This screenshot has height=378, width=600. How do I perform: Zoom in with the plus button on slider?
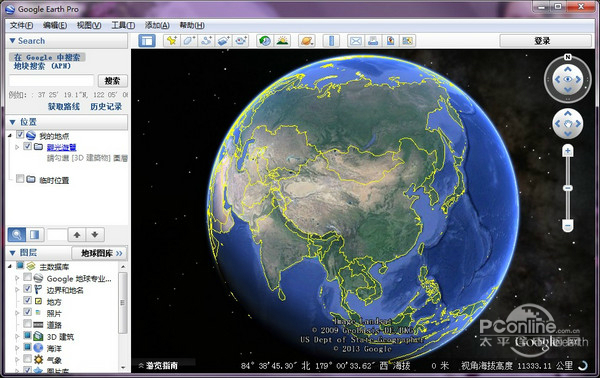coord(567,151)
